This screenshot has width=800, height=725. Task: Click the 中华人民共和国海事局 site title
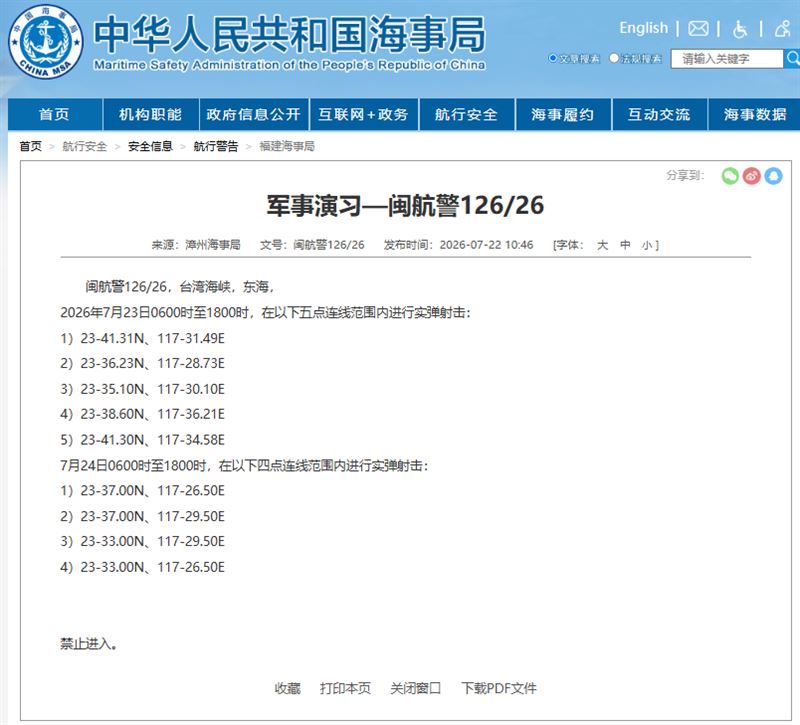(x=289, y=35)
